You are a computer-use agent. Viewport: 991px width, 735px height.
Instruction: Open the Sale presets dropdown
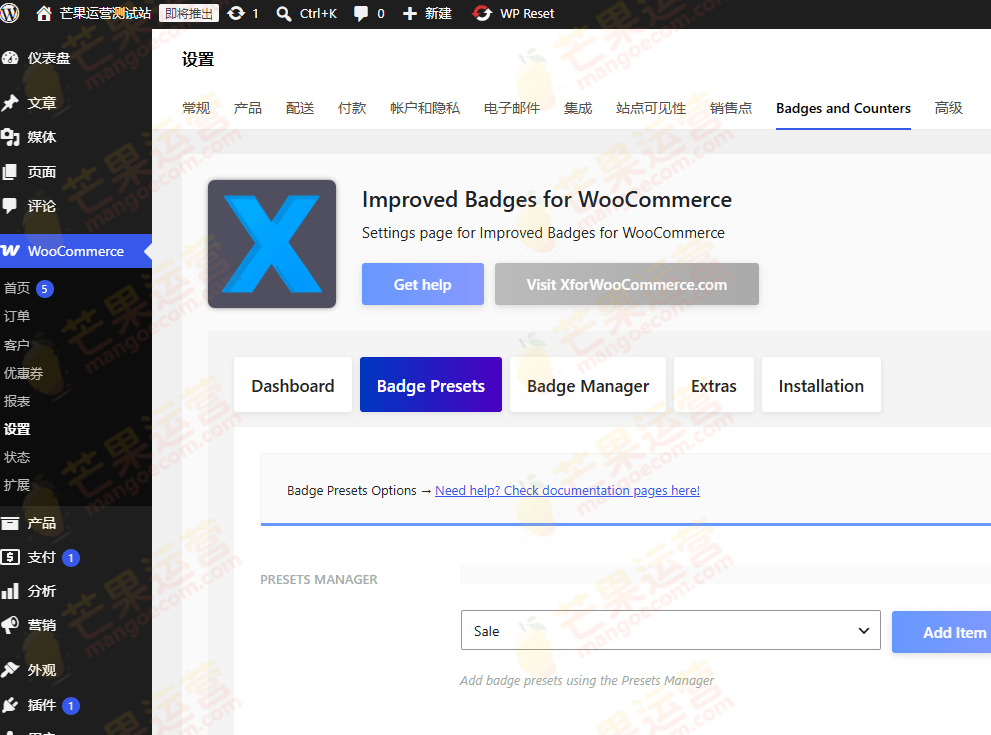671,630
